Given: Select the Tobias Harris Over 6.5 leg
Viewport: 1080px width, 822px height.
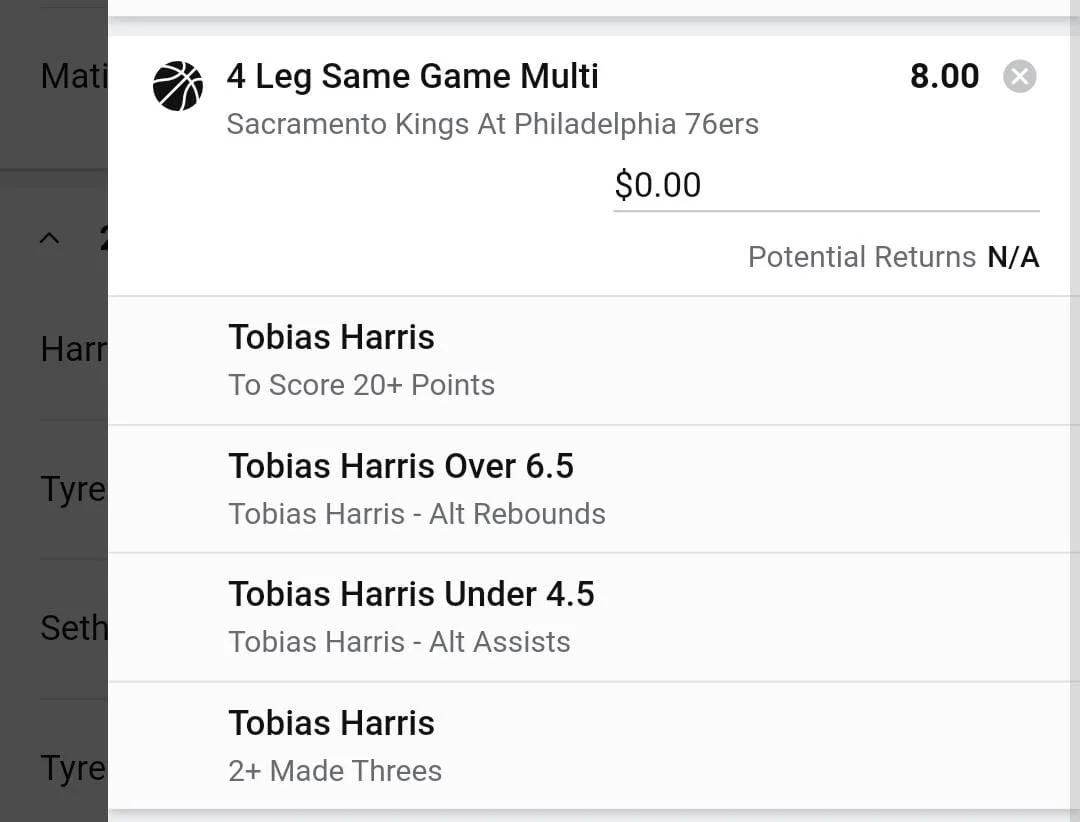Looking at the screenshot, I should pyautogui.click(x=401, y=466).
